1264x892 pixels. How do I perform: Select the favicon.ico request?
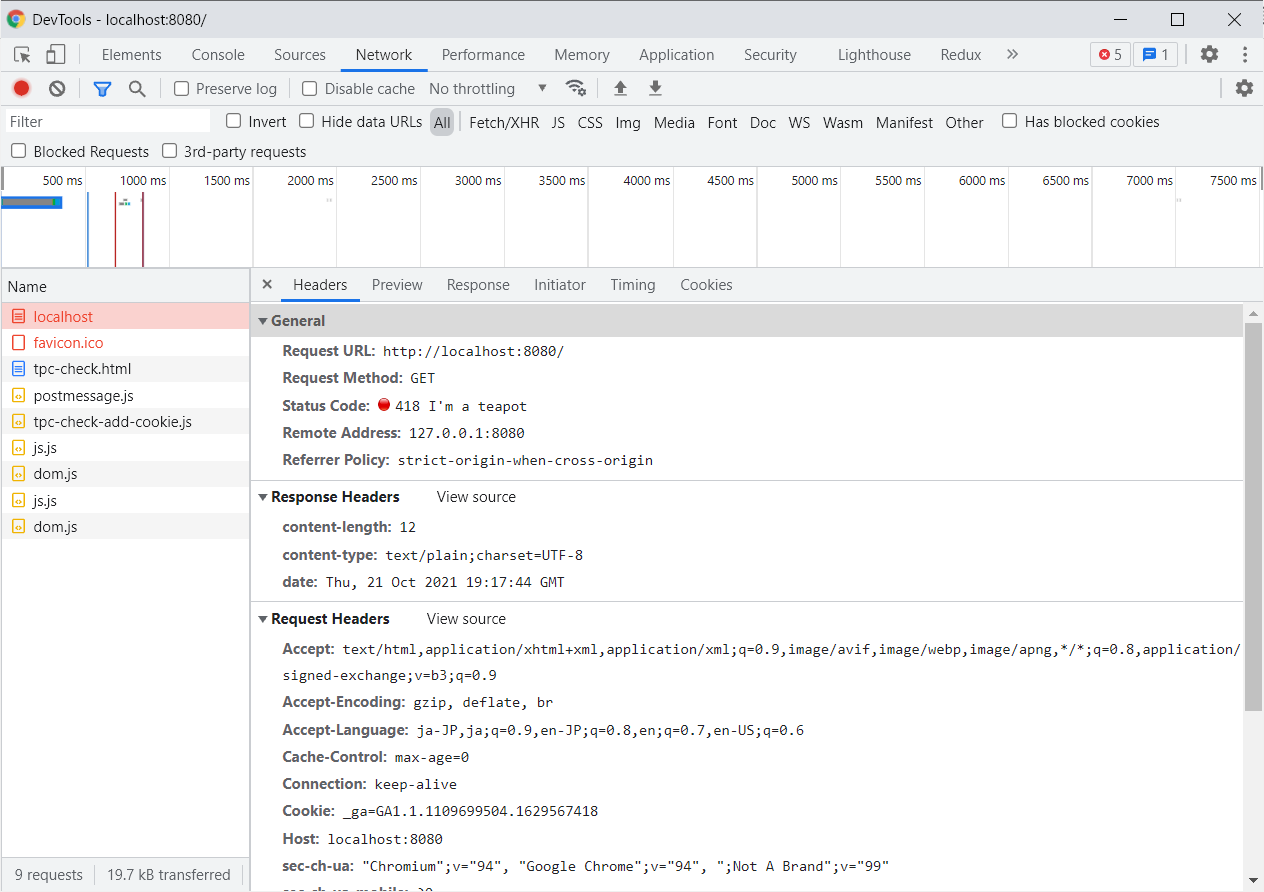[68, 343]
